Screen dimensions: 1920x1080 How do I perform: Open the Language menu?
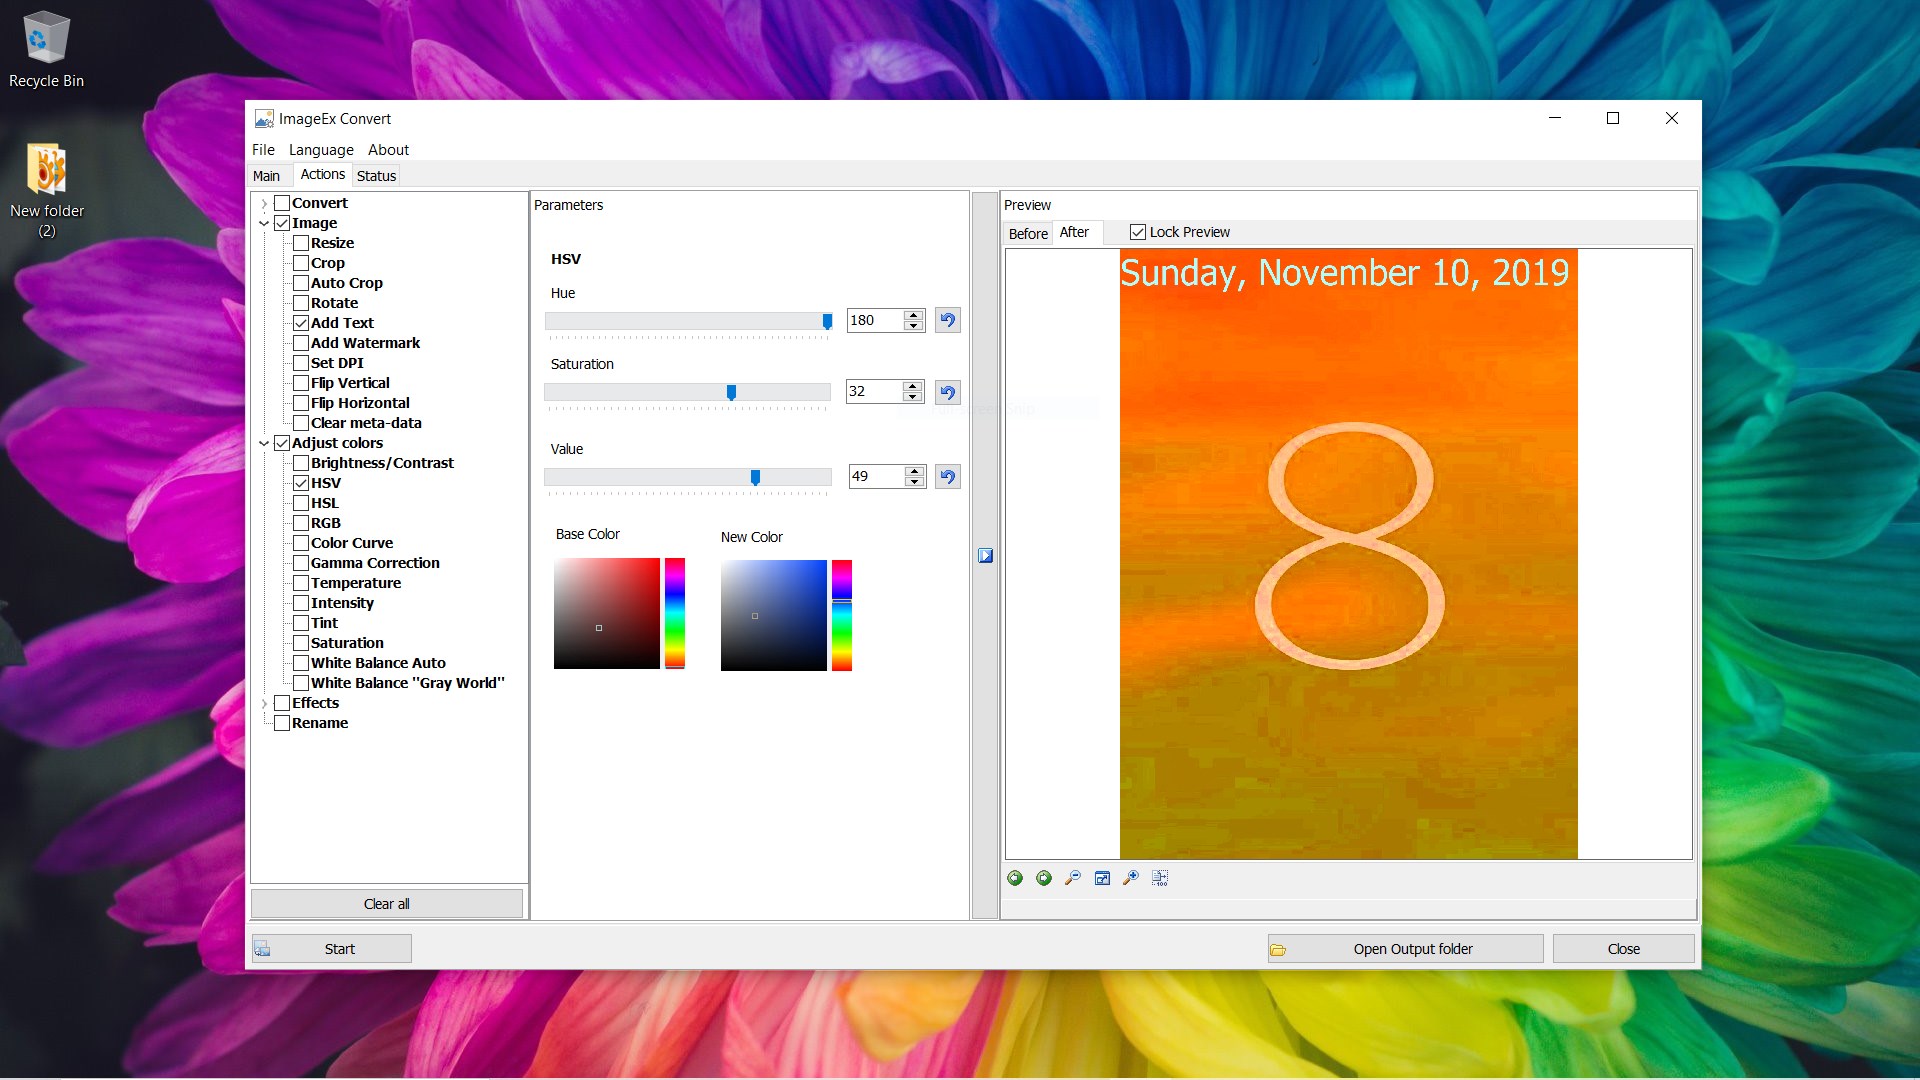321,150
